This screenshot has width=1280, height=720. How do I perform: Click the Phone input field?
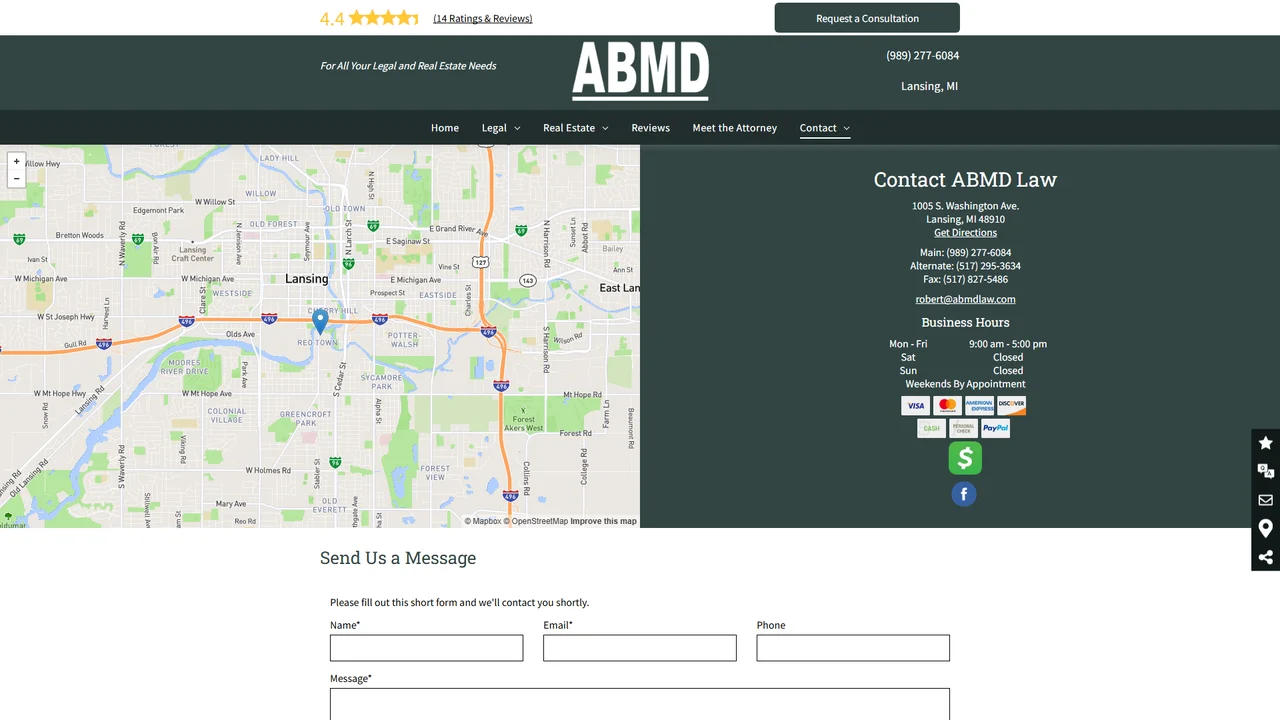coord(853,648)
